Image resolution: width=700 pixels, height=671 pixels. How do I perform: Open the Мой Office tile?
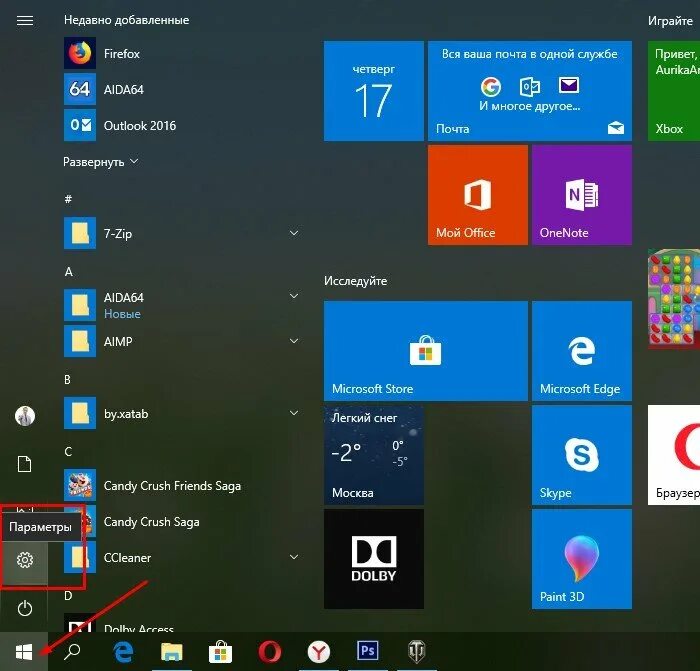point(478,195)
